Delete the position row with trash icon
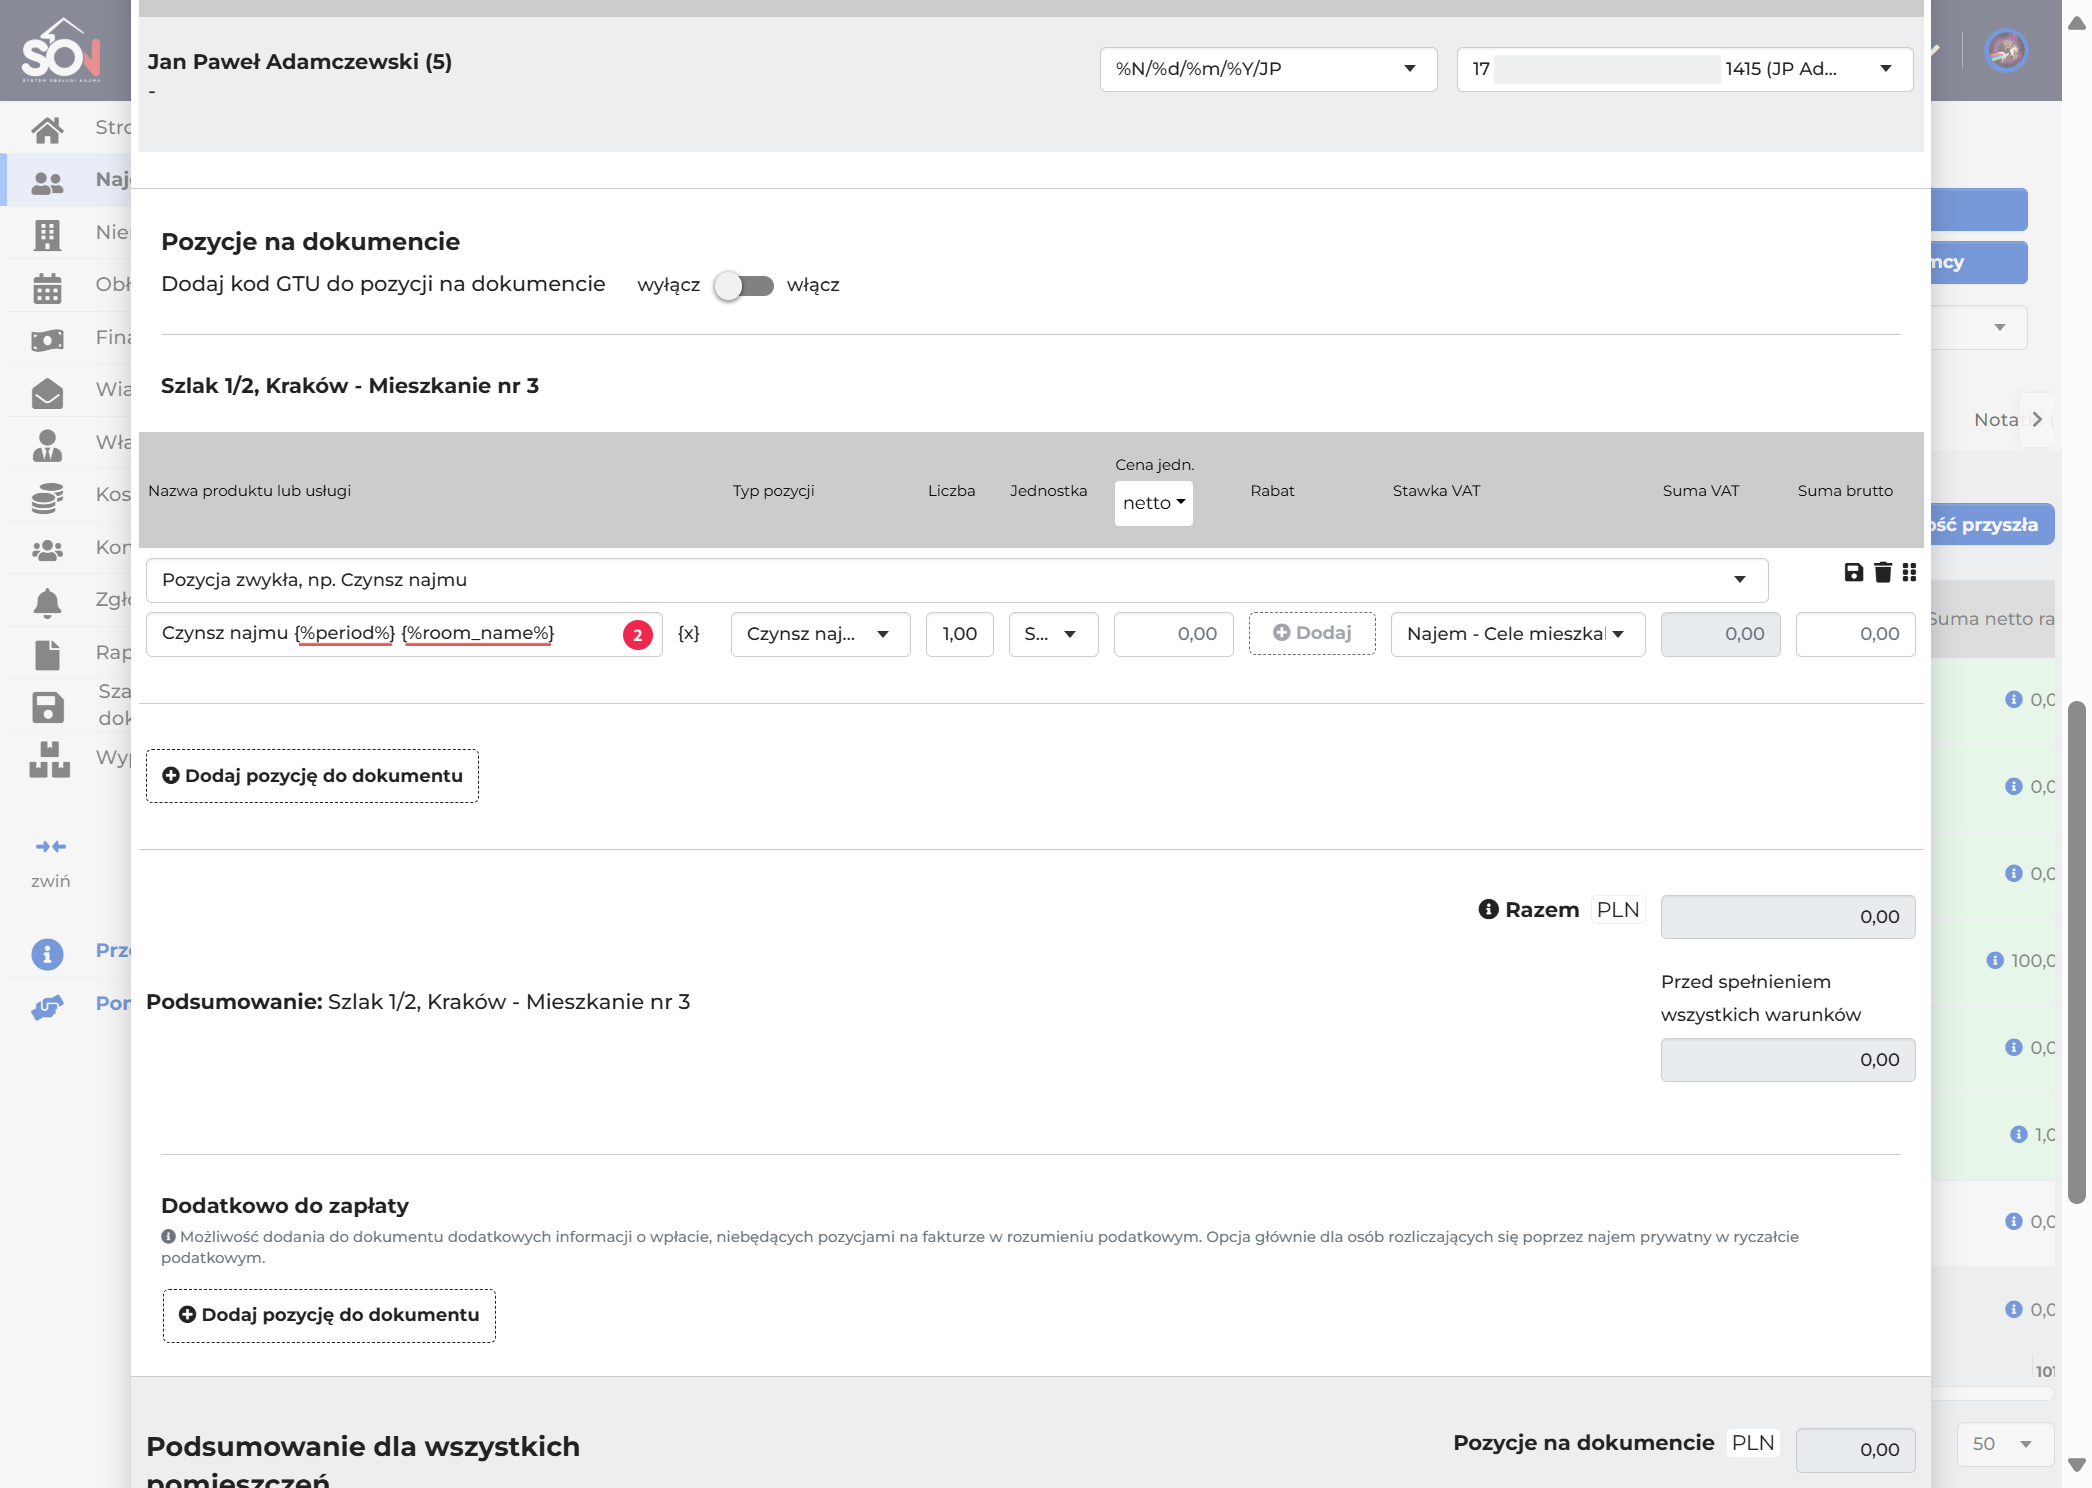 (1883, 572)
